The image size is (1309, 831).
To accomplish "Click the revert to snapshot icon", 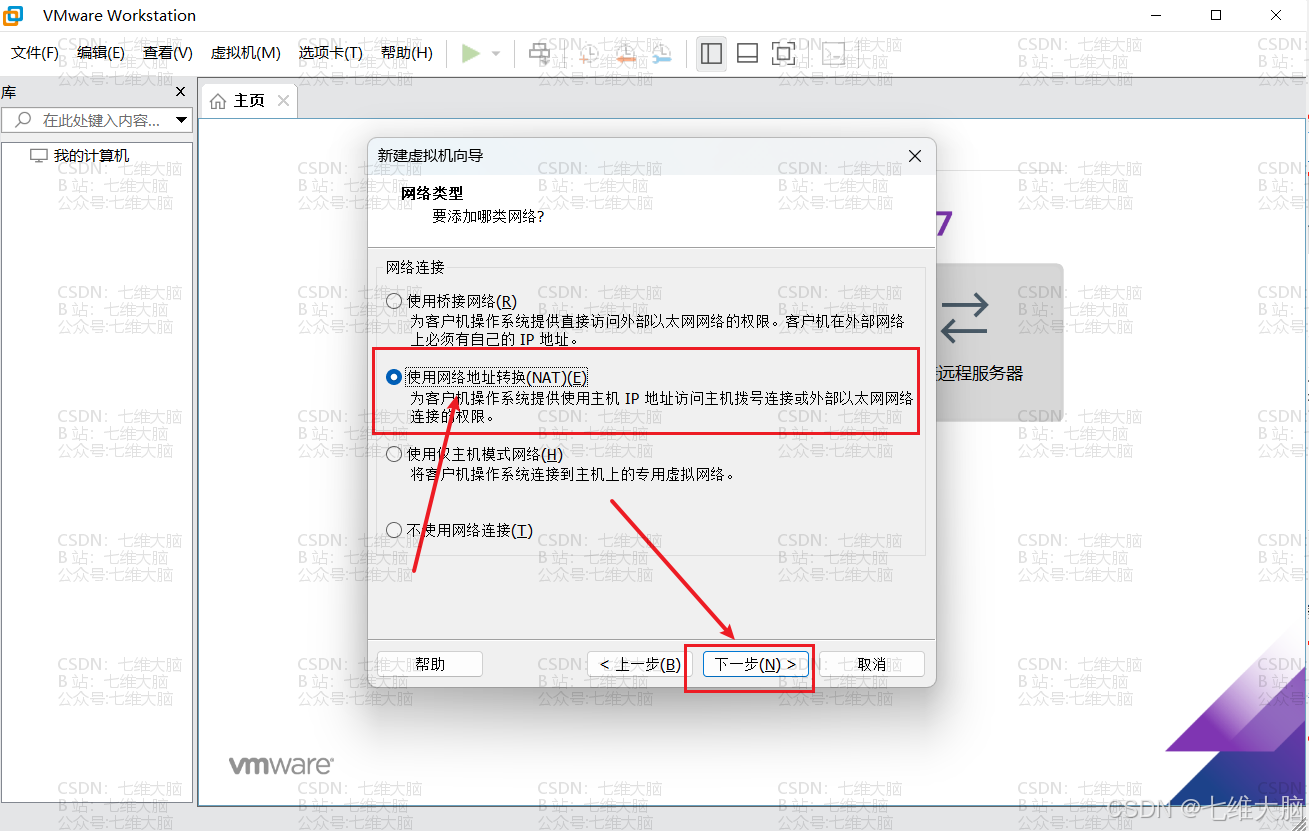I will (x=626, y=53).
